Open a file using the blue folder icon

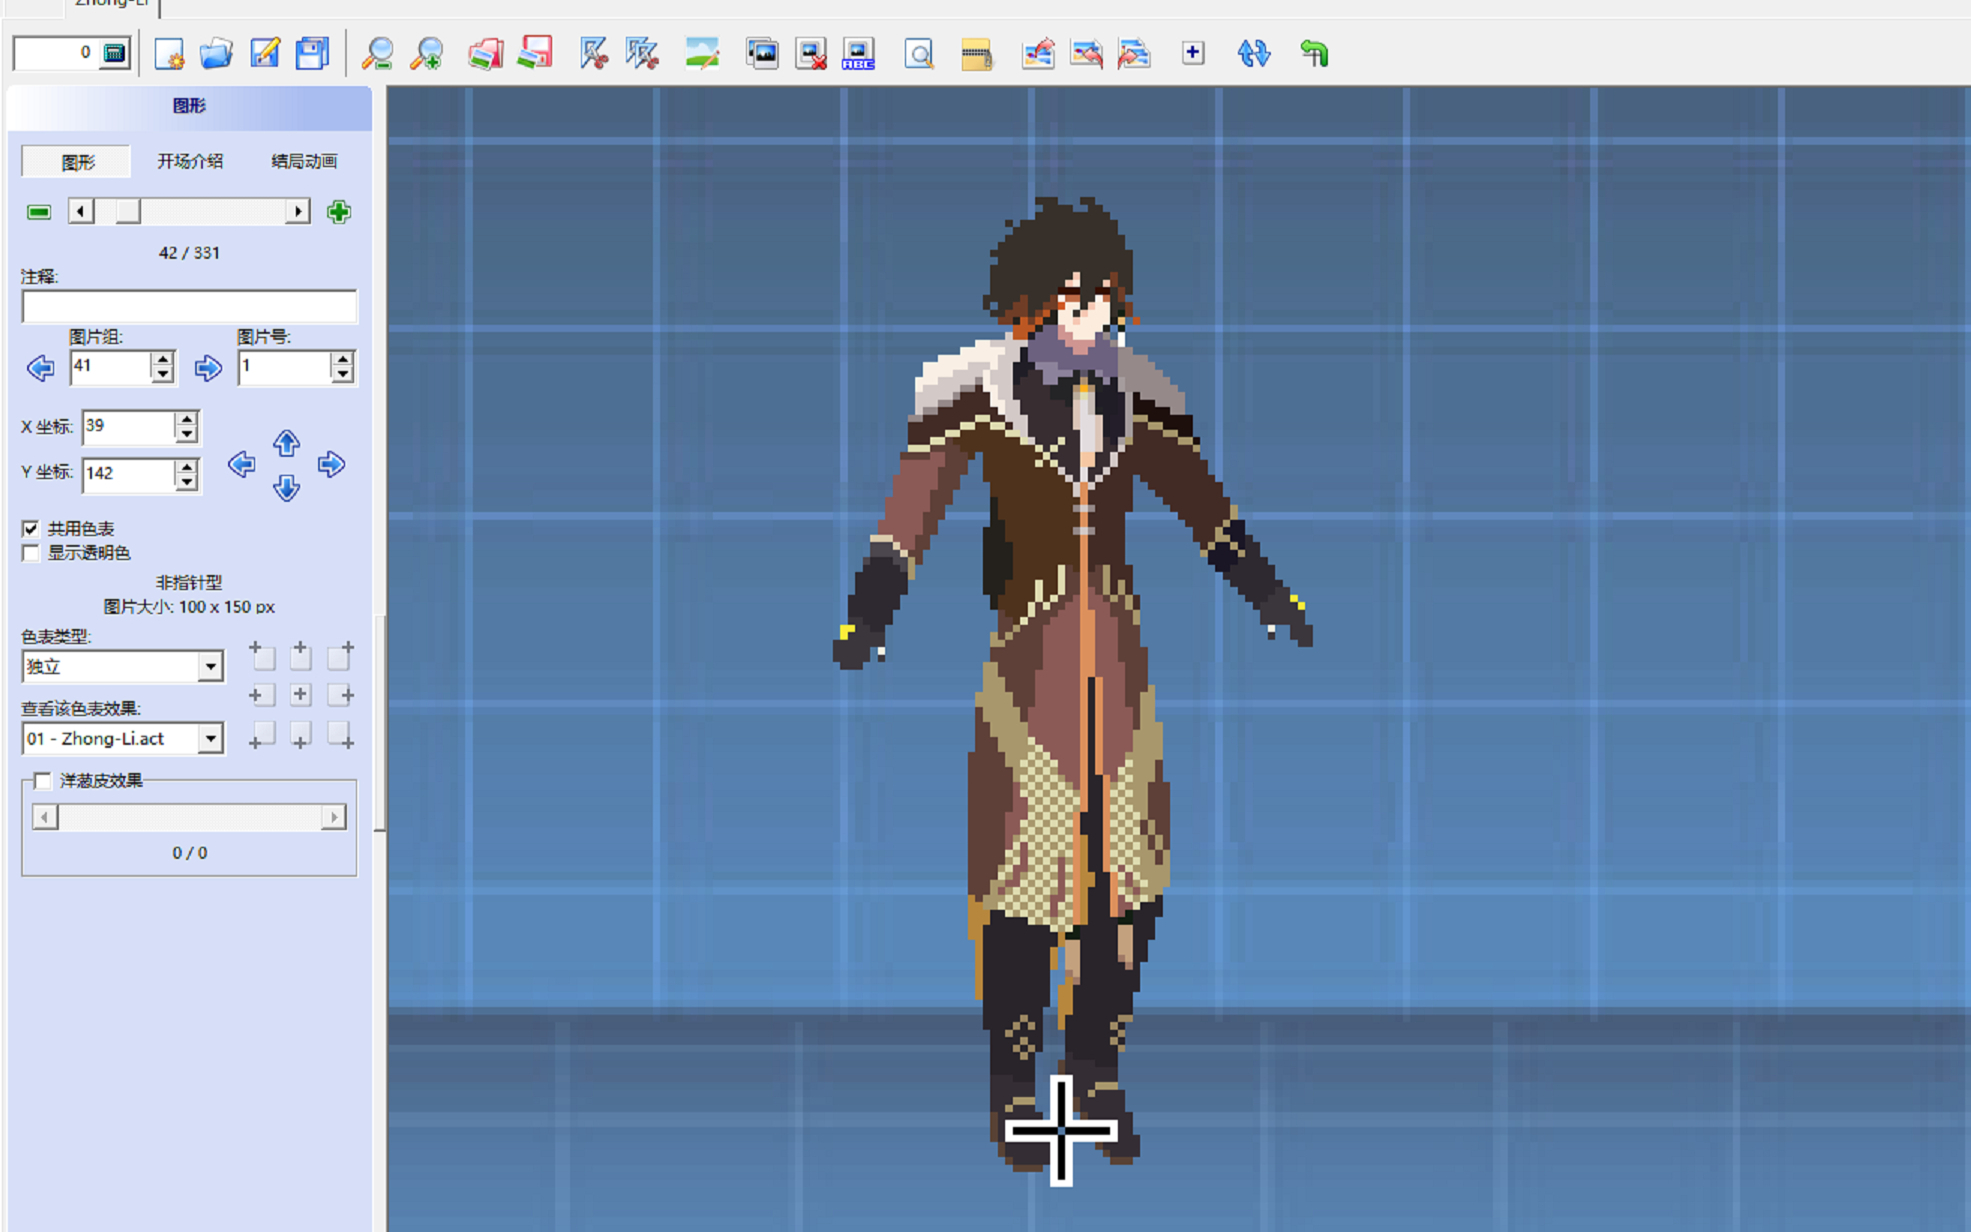pyautogui.click(x=216, y=53)
